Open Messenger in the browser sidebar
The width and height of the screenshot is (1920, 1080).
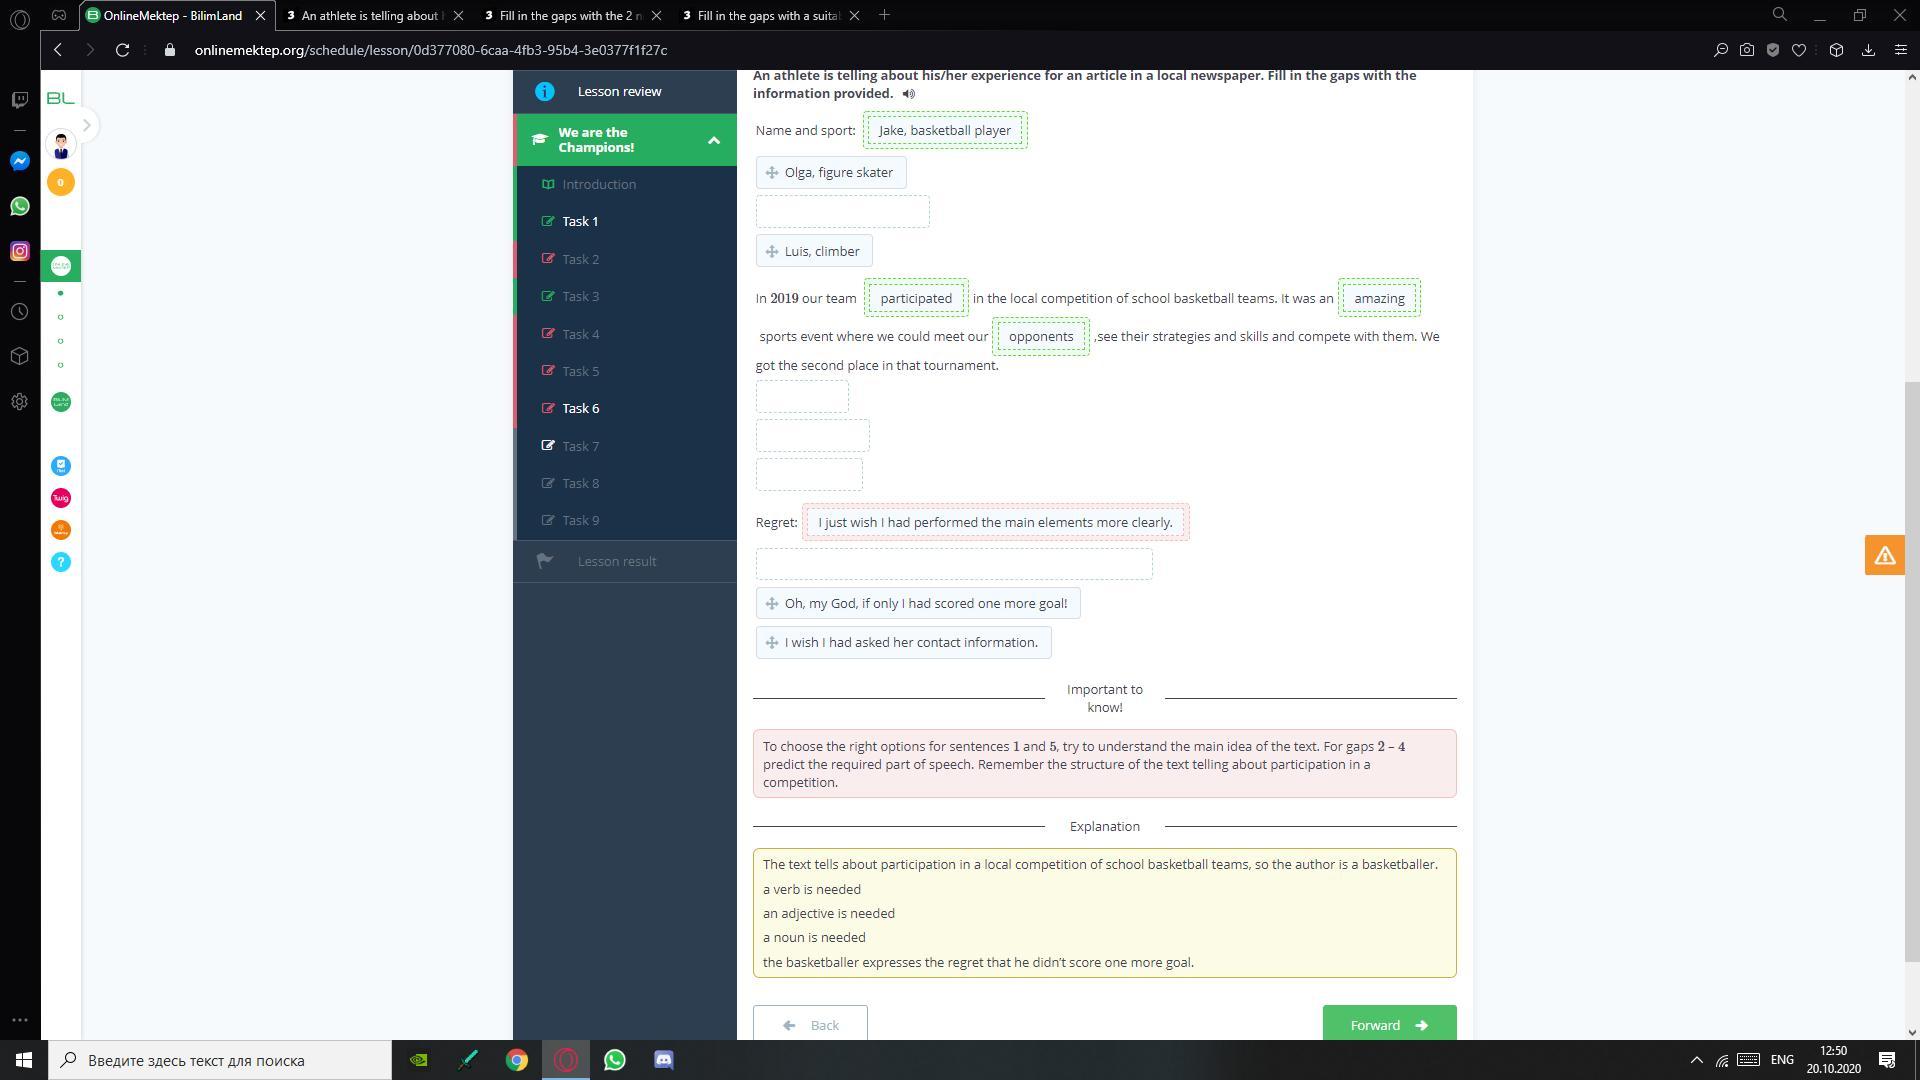(20, 161)
